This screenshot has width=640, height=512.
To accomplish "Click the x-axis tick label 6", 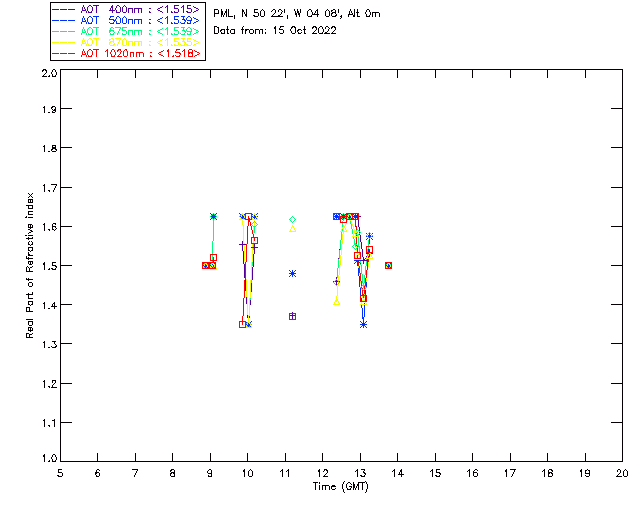I will [x=98, y=473].
